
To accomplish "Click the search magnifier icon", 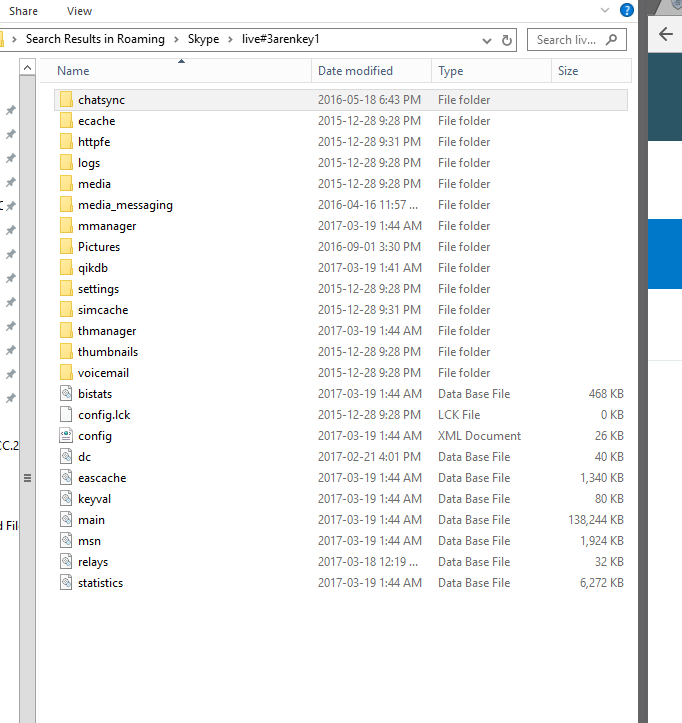I will pyautogui.click(x=611, y=40).
